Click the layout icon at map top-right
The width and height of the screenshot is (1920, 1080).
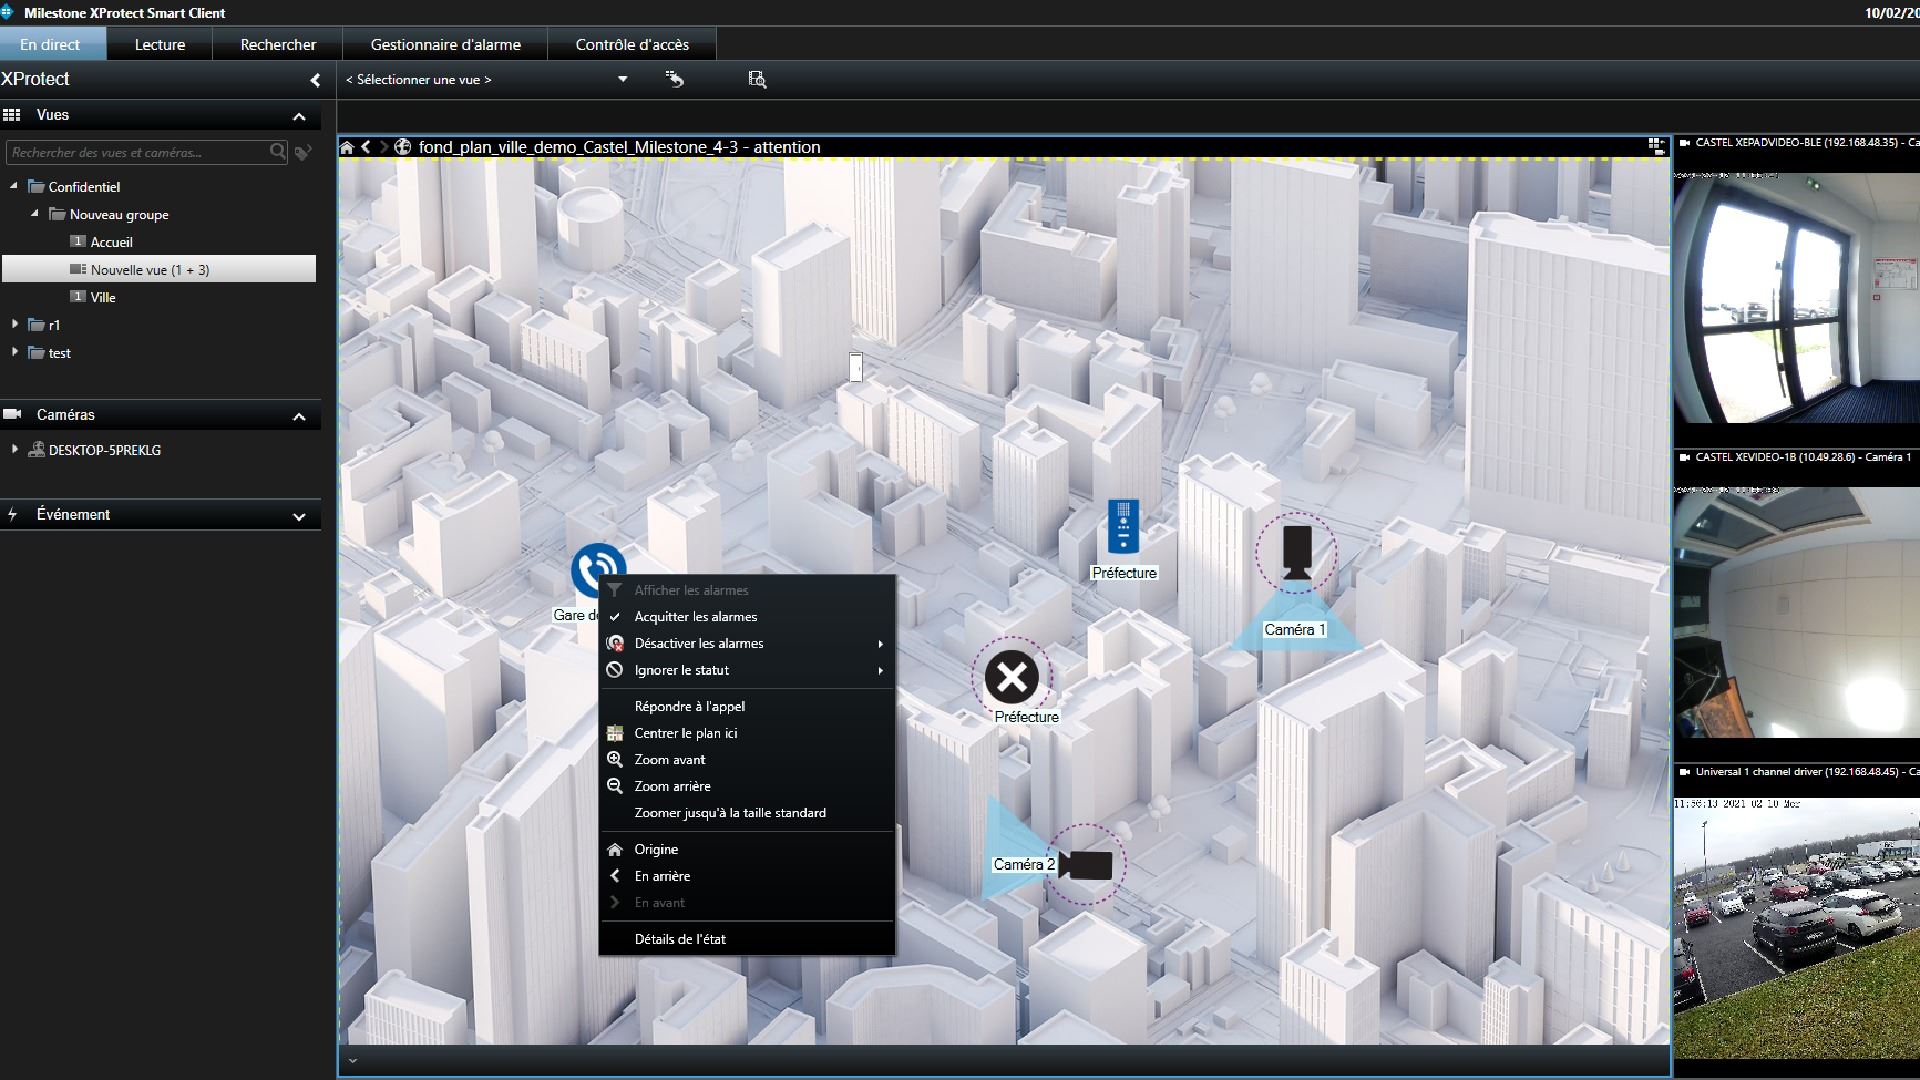(x=1657, y=146)
